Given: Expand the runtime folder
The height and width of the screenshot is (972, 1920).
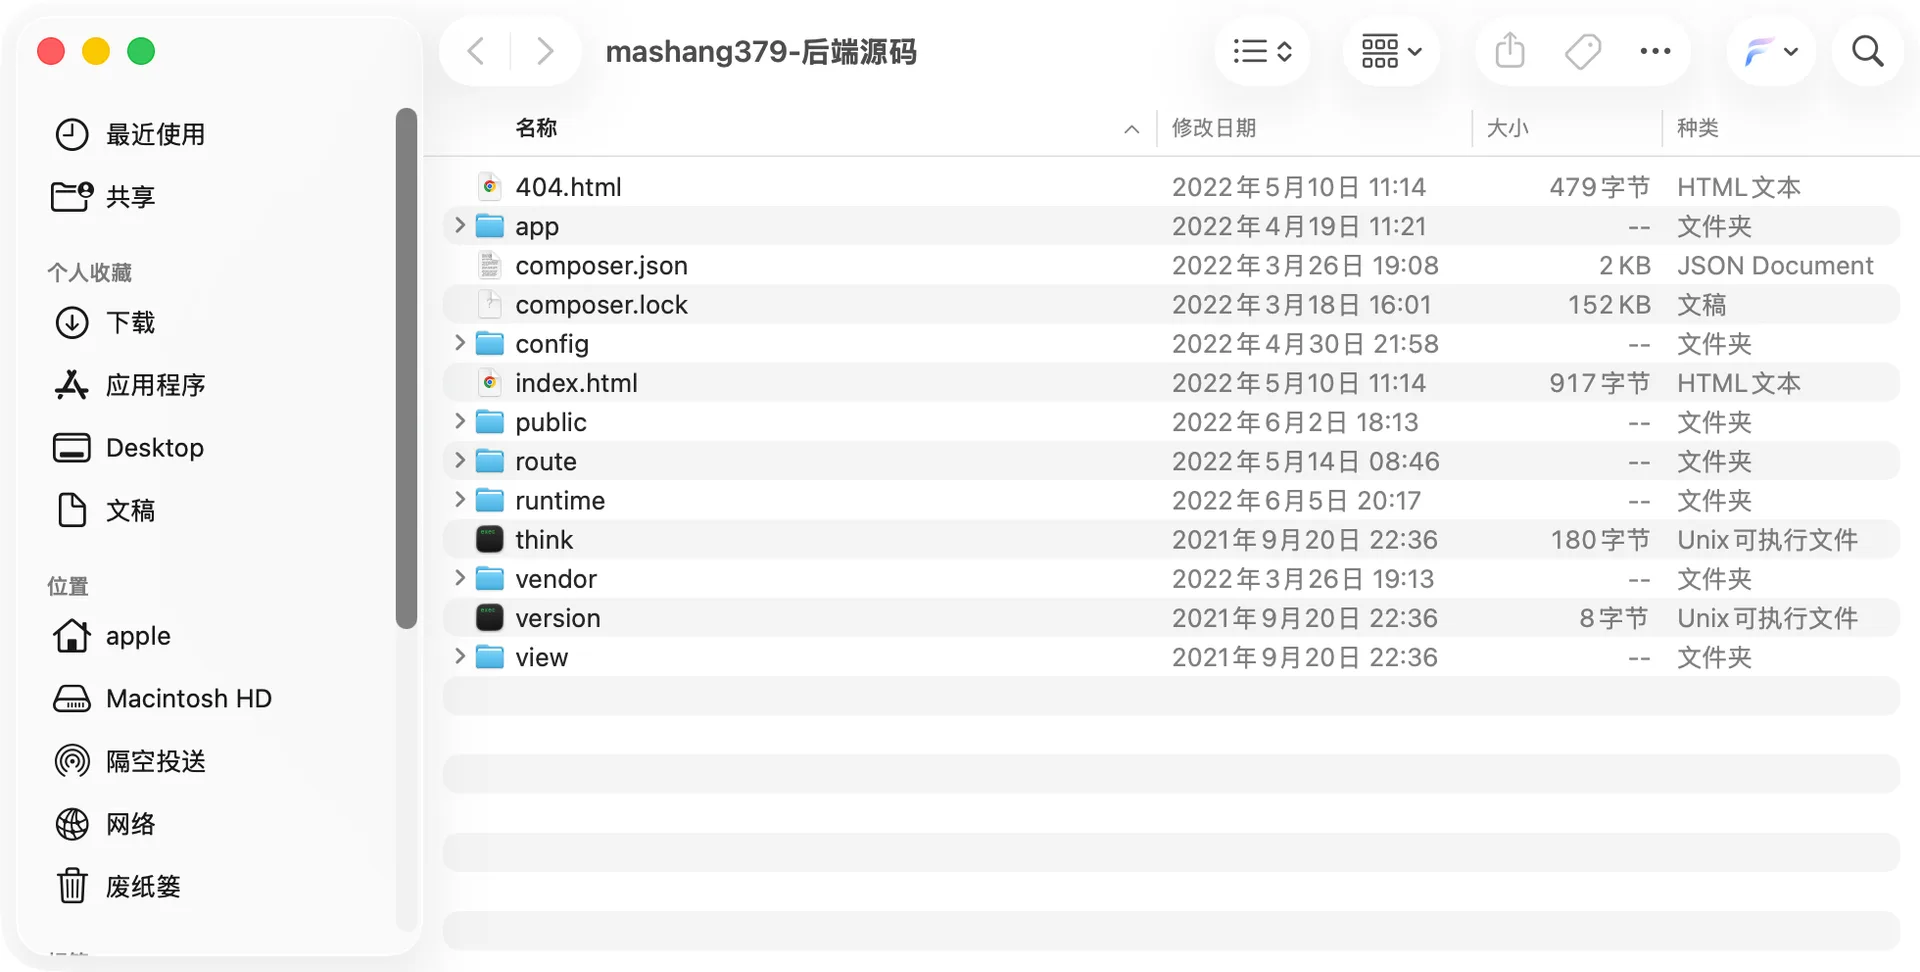Looking at the screenshot, I should tap(460, 499).
